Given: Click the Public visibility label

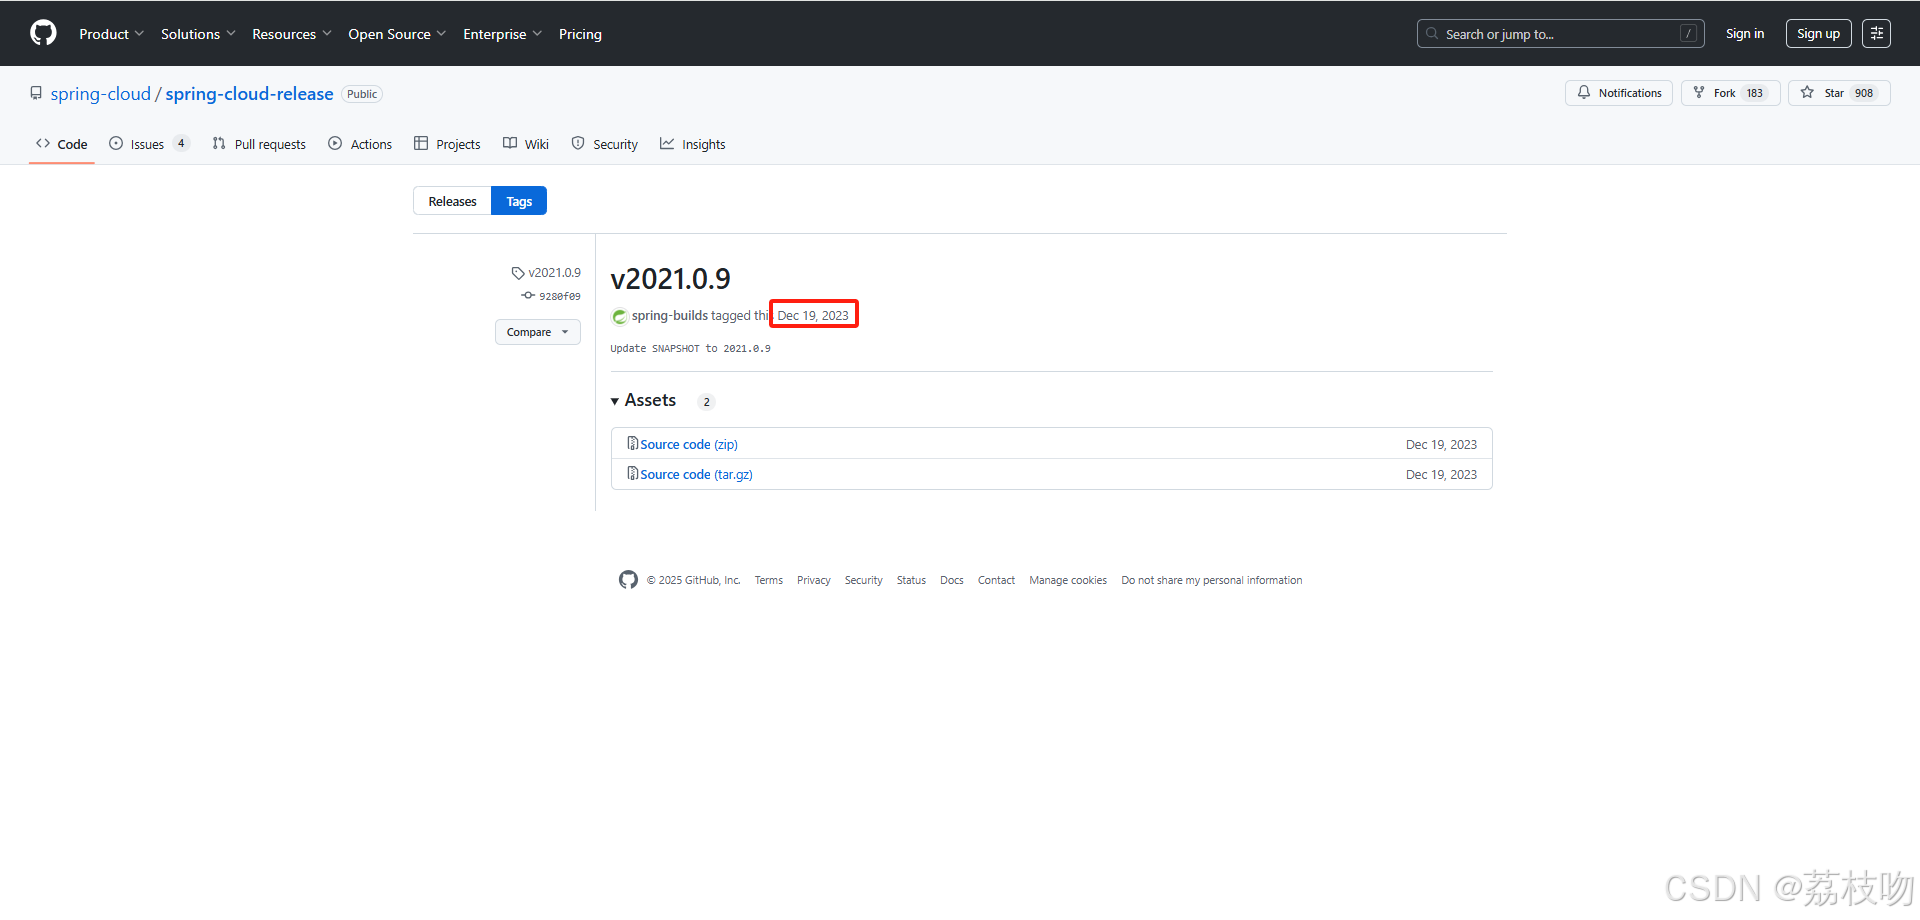Looking at the screenshot, I should (362, 94).
